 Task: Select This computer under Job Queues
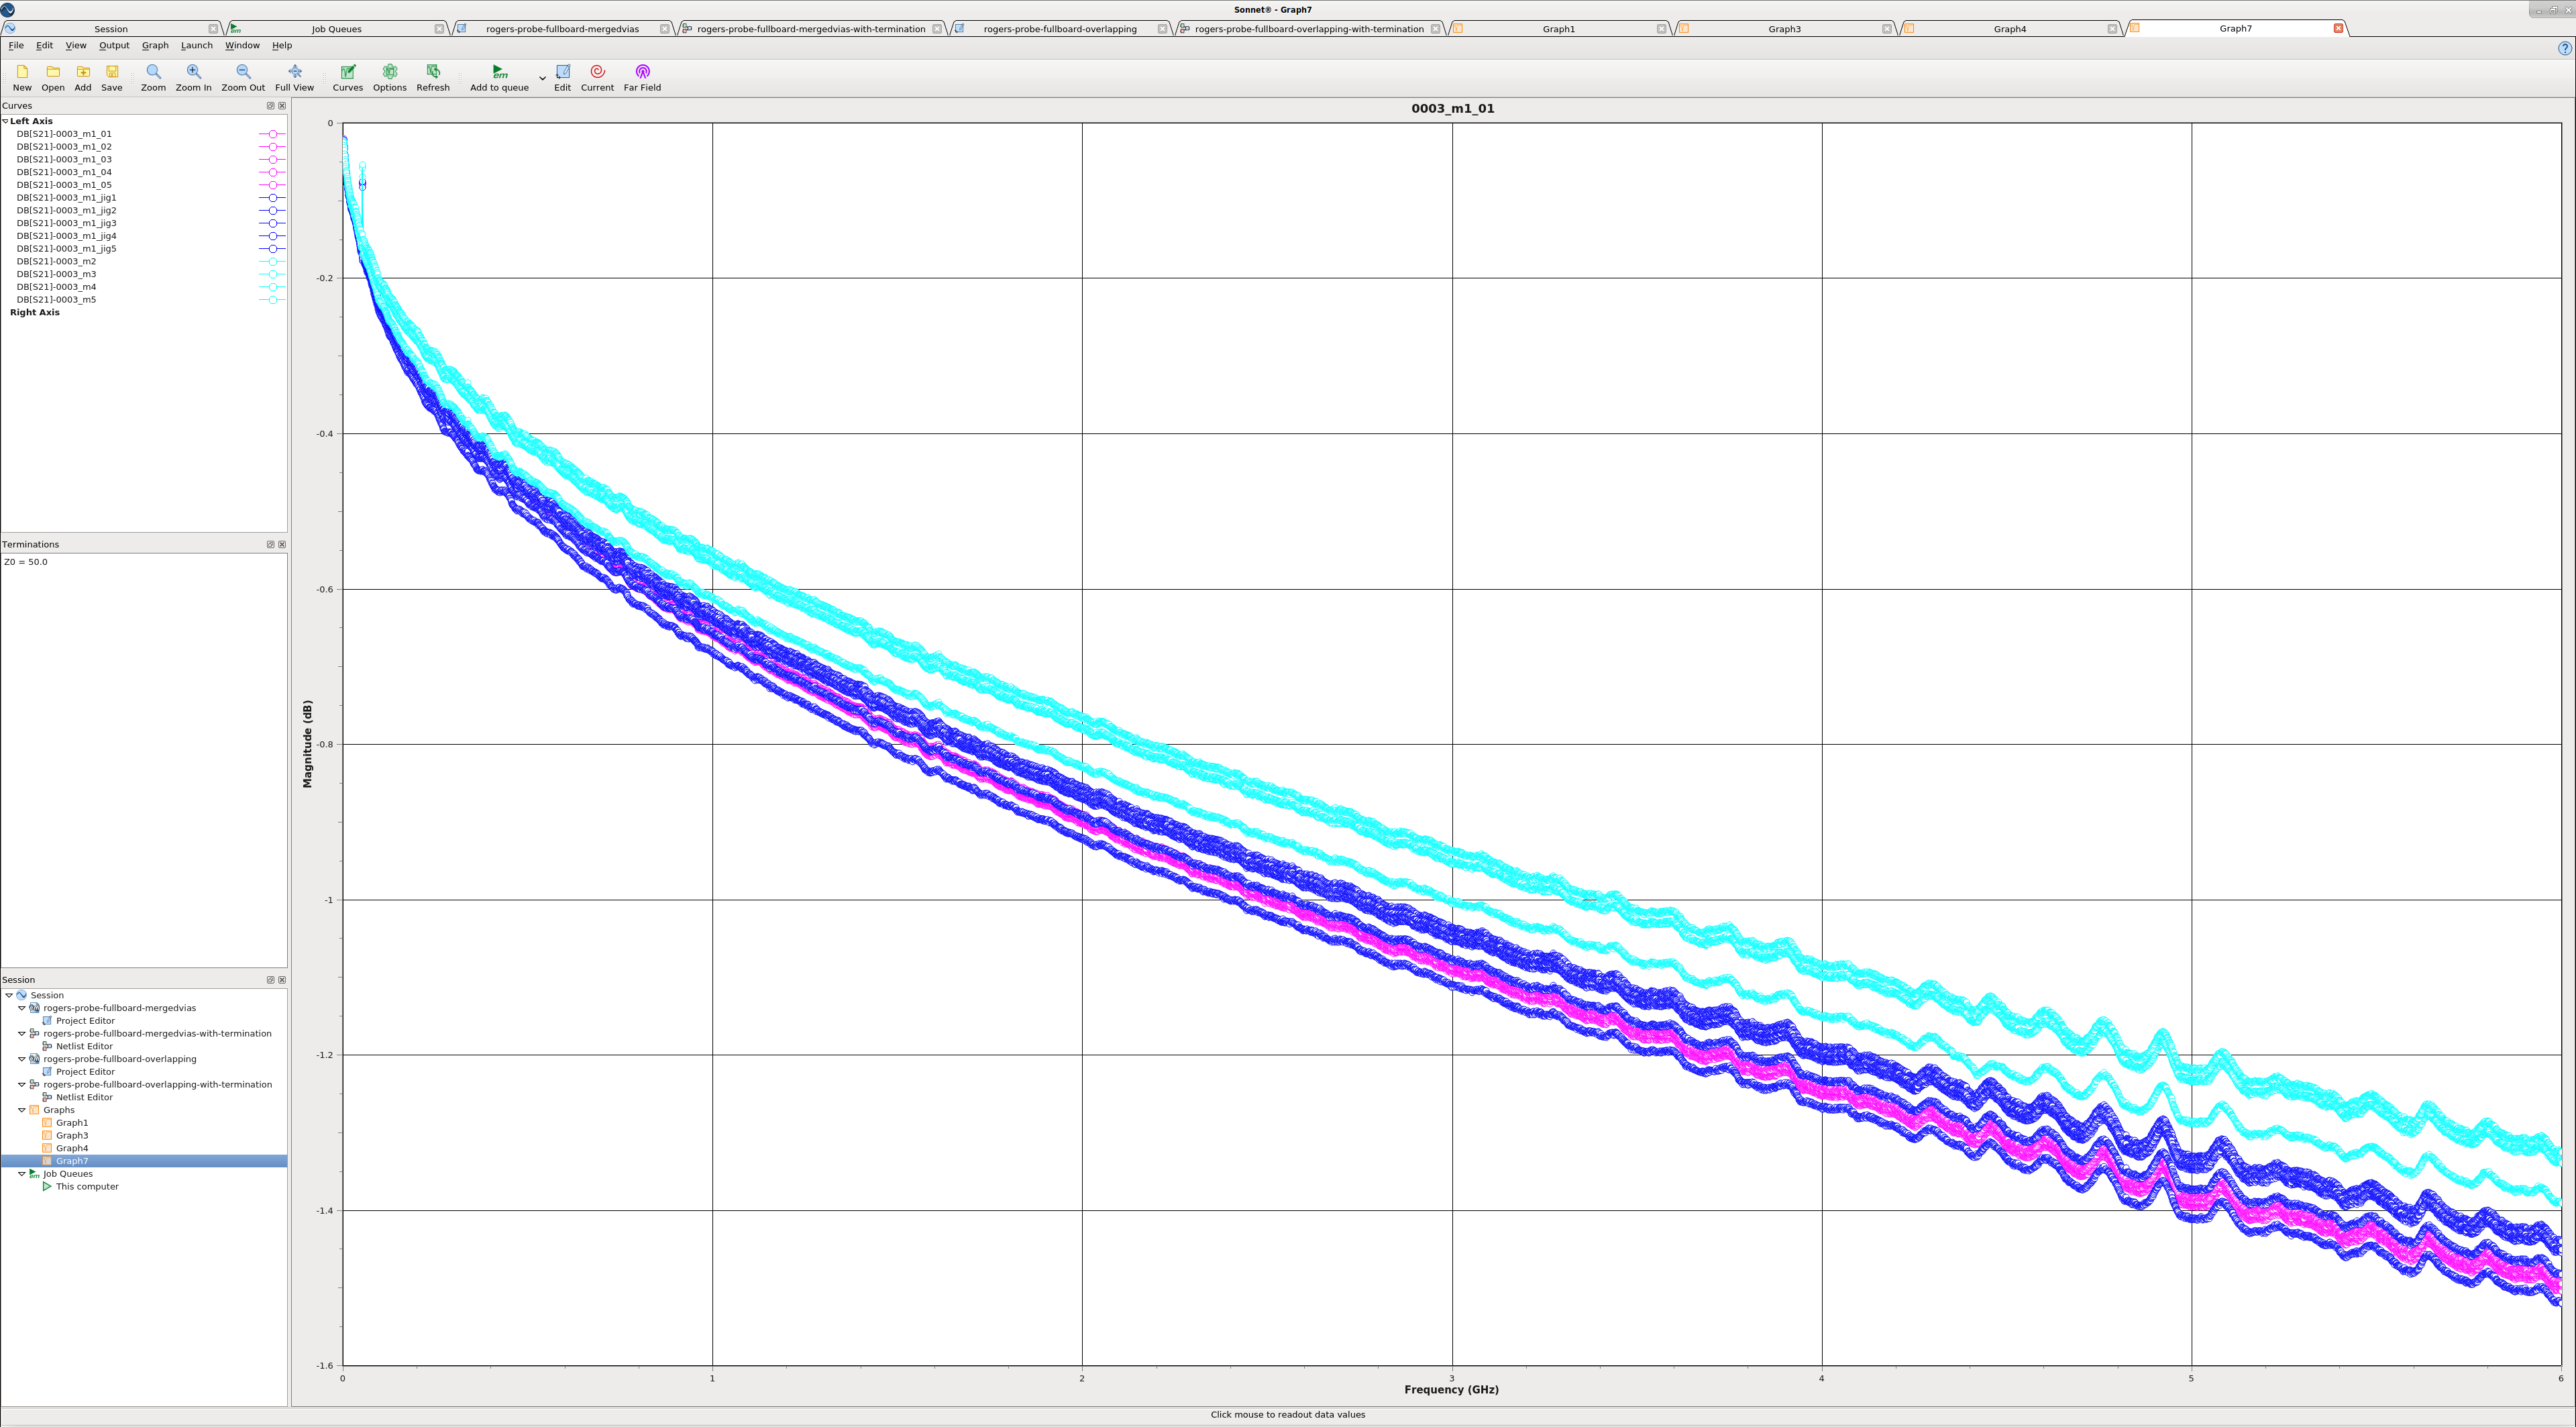pos(87,1187)
